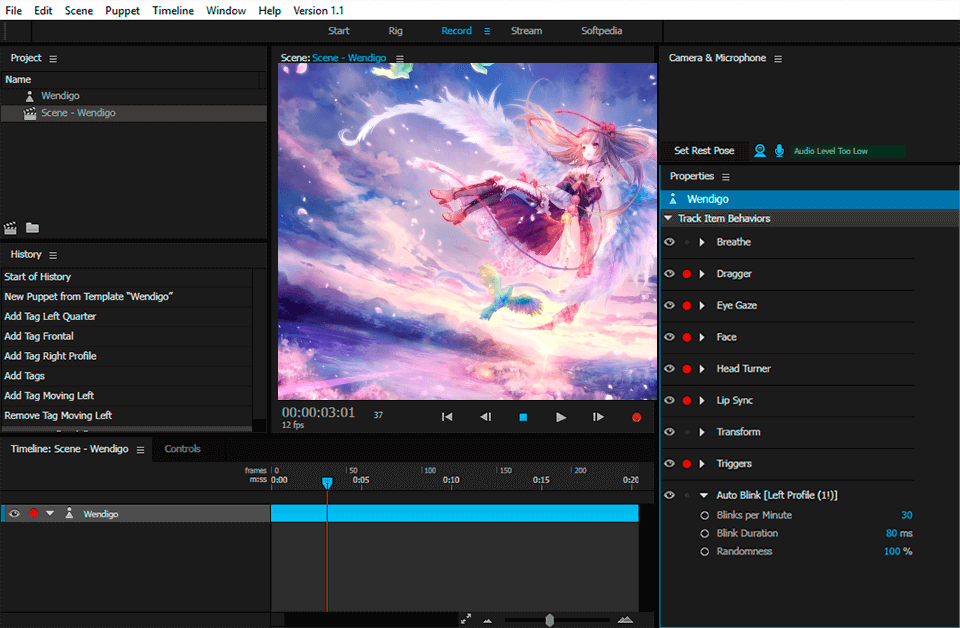Select the Scene - Wendigo project item
The width and height of the screenshot is (960, 628).
[78, 113]
